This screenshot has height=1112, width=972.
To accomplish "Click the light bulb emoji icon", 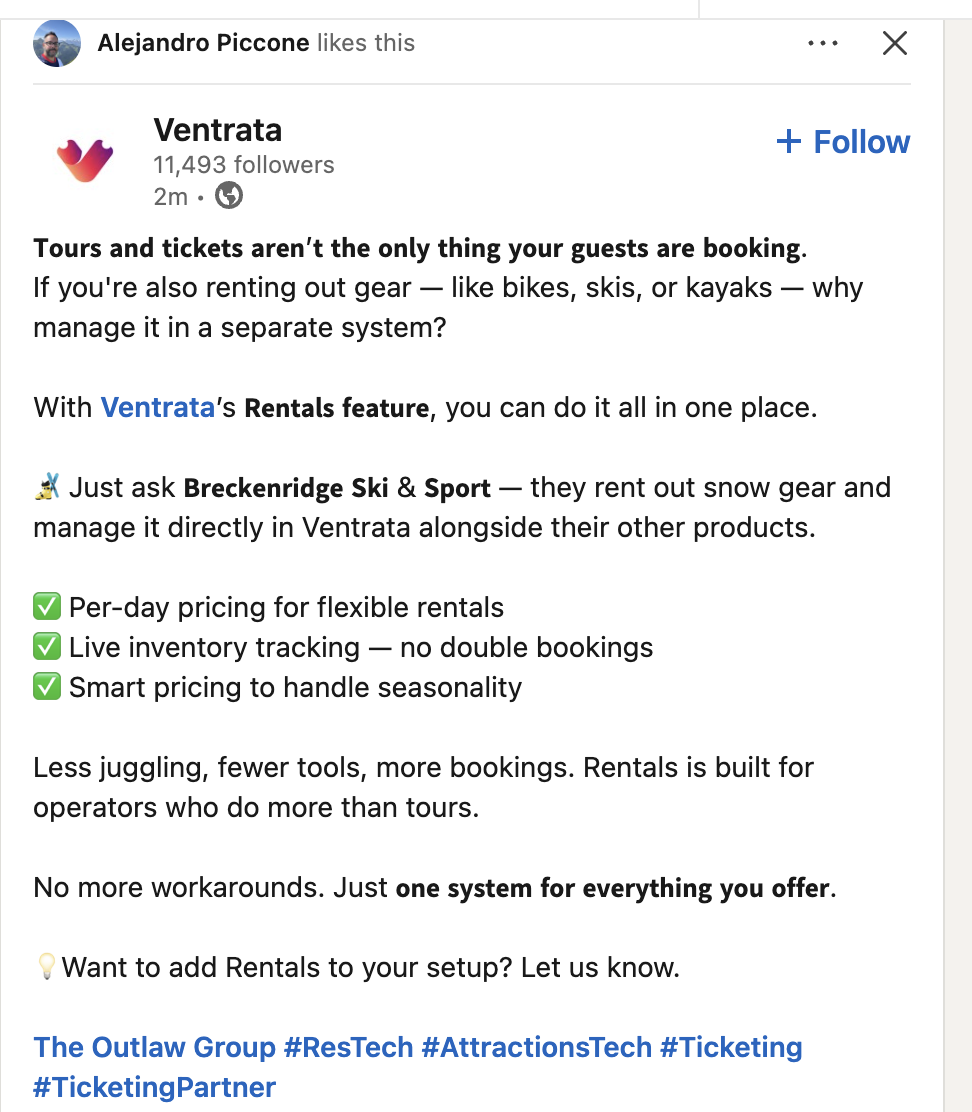I will coord(46,967).
